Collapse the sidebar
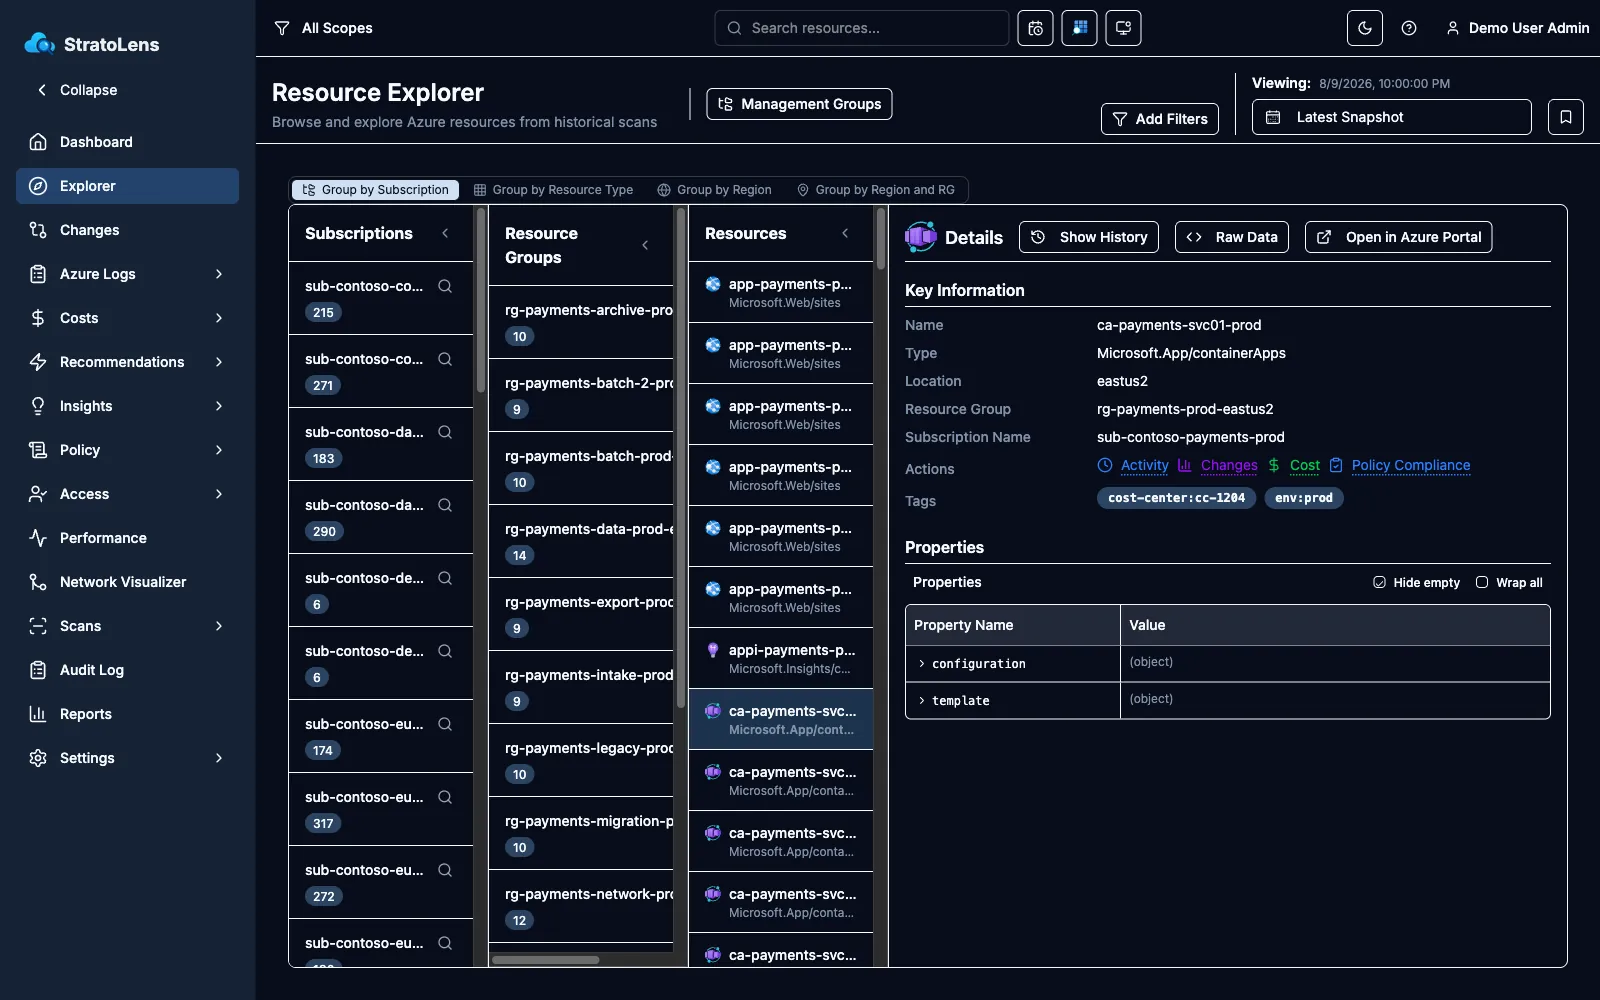The height and width of the screenshot is (1000, 1600). coord(77,90)
